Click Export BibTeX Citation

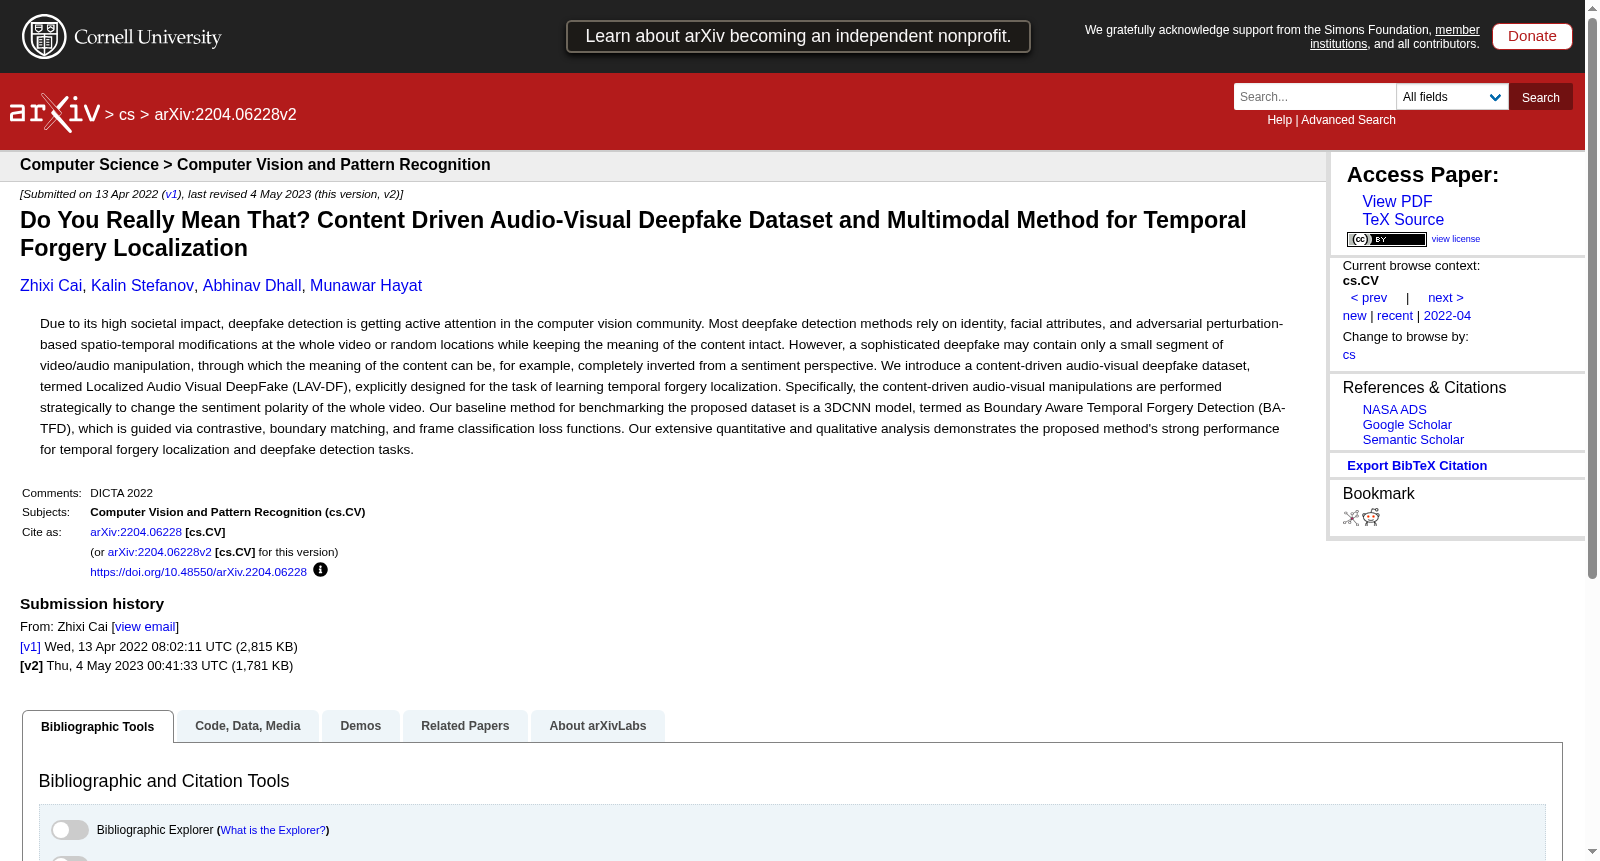1416,466
